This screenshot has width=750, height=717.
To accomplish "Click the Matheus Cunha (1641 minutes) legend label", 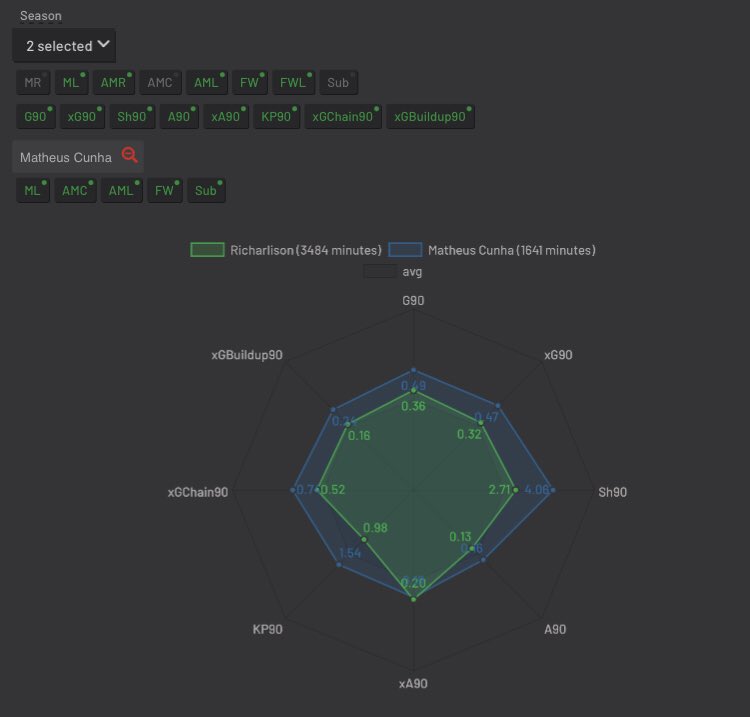I will [512, 250].
